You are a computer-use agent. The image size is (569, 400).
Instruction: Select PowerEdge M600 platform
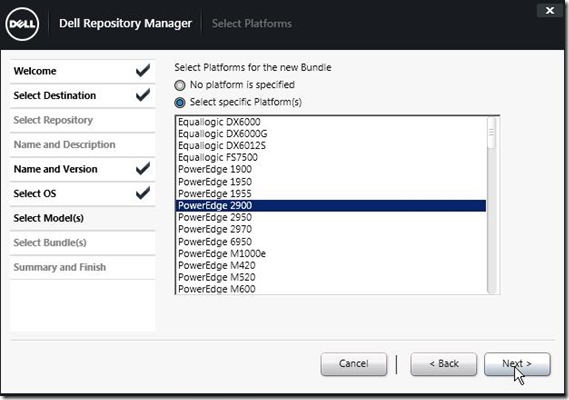pyautogui.click(x=331, y=289)
